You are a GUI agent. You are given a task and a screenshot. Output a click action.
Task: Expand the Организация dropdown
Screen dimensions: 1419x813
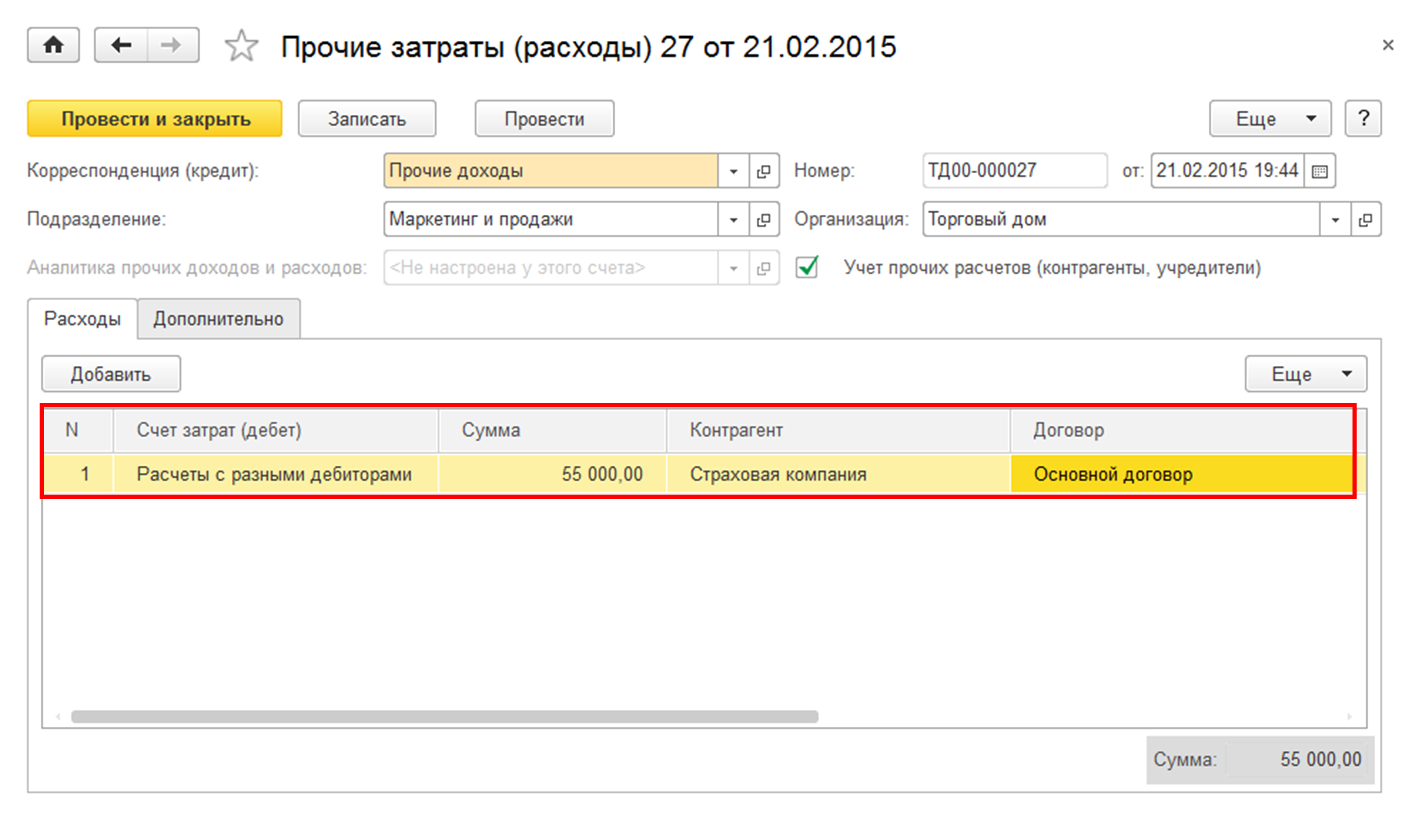tap(1336, 219)
